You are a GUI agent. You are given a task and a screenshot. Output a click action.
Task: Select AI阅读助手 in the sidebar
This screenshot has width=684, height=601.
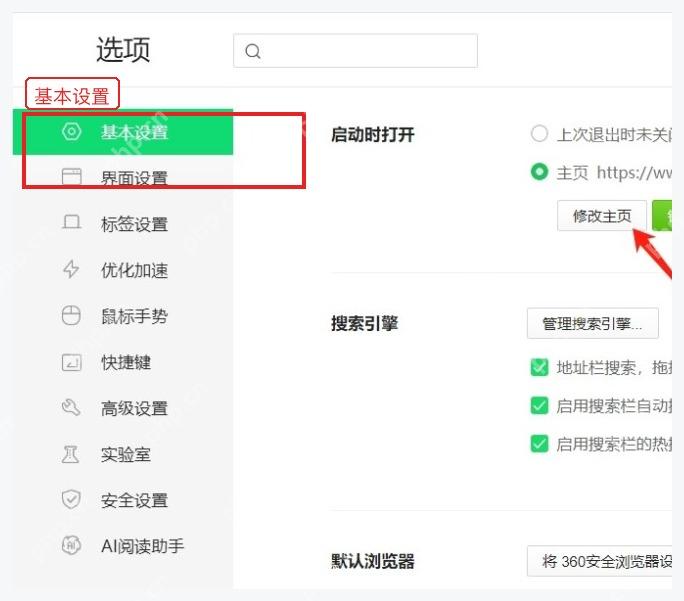pyautogui.click(x=123, y=546)
